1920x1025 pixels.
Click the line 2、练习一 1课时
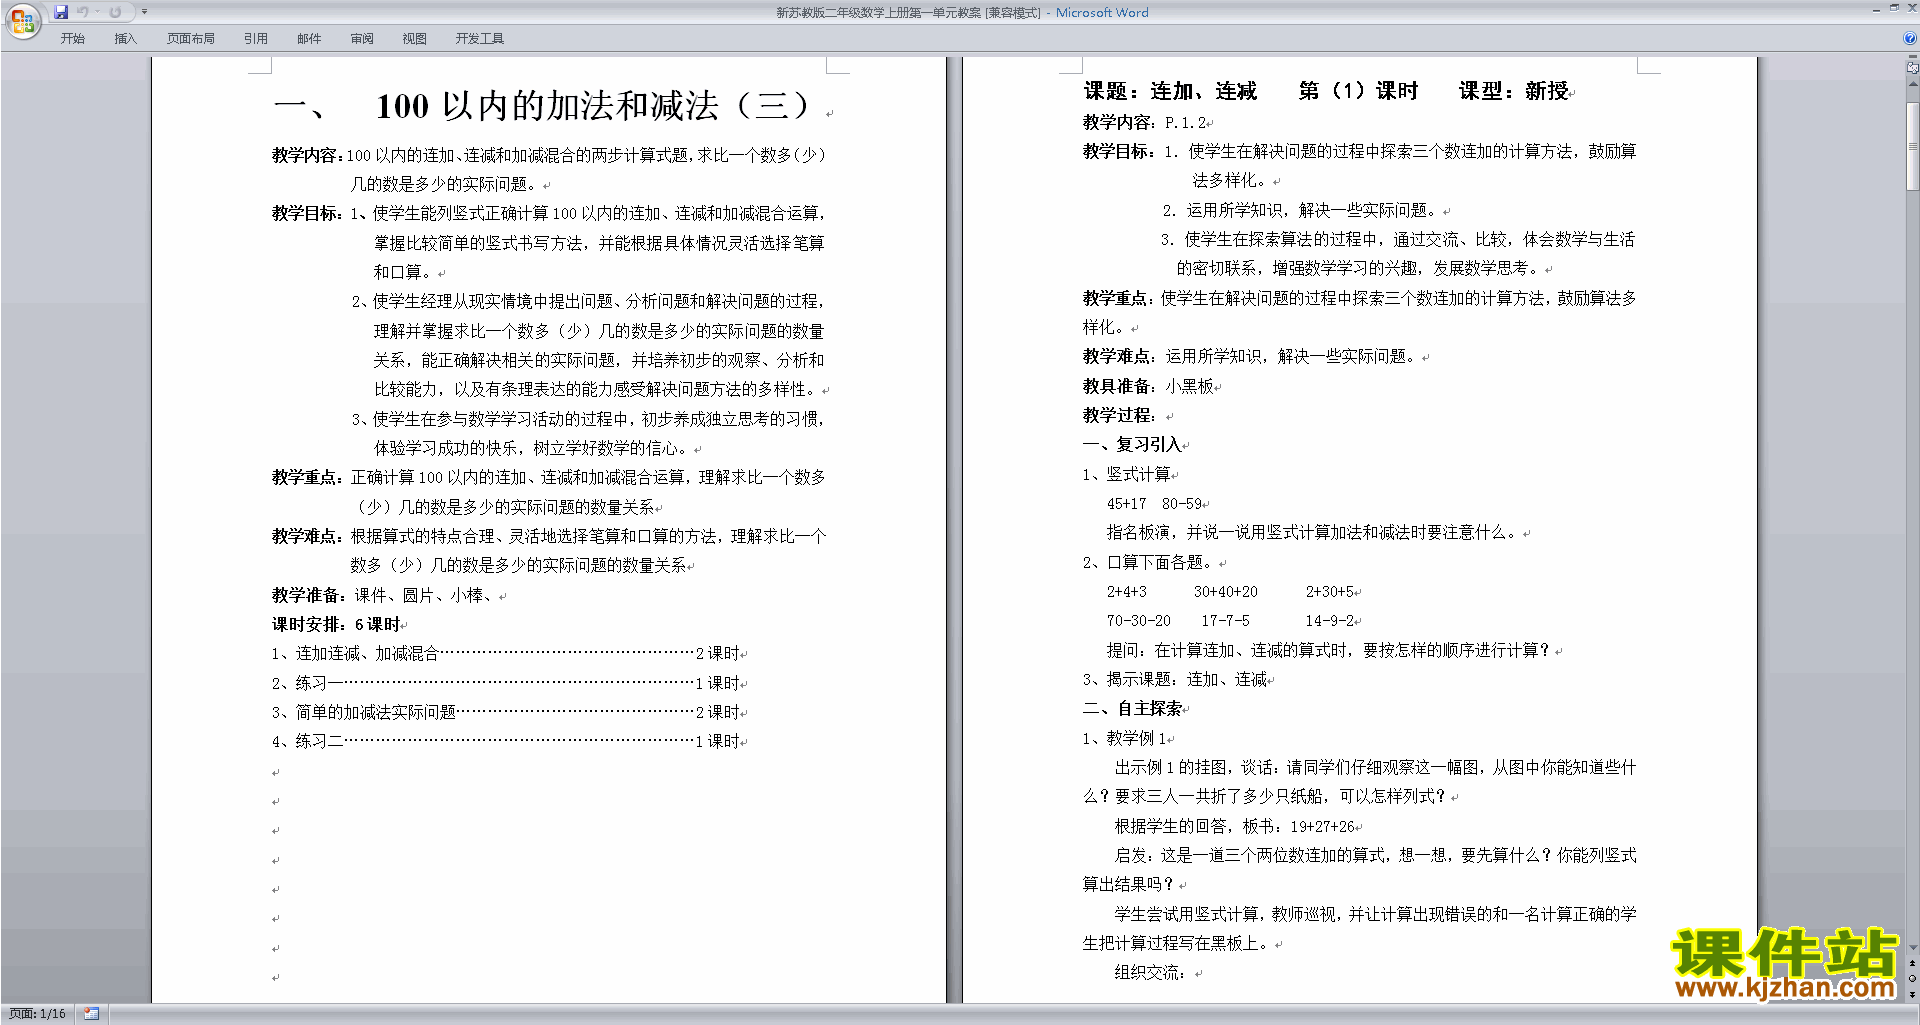coord(505,684)
